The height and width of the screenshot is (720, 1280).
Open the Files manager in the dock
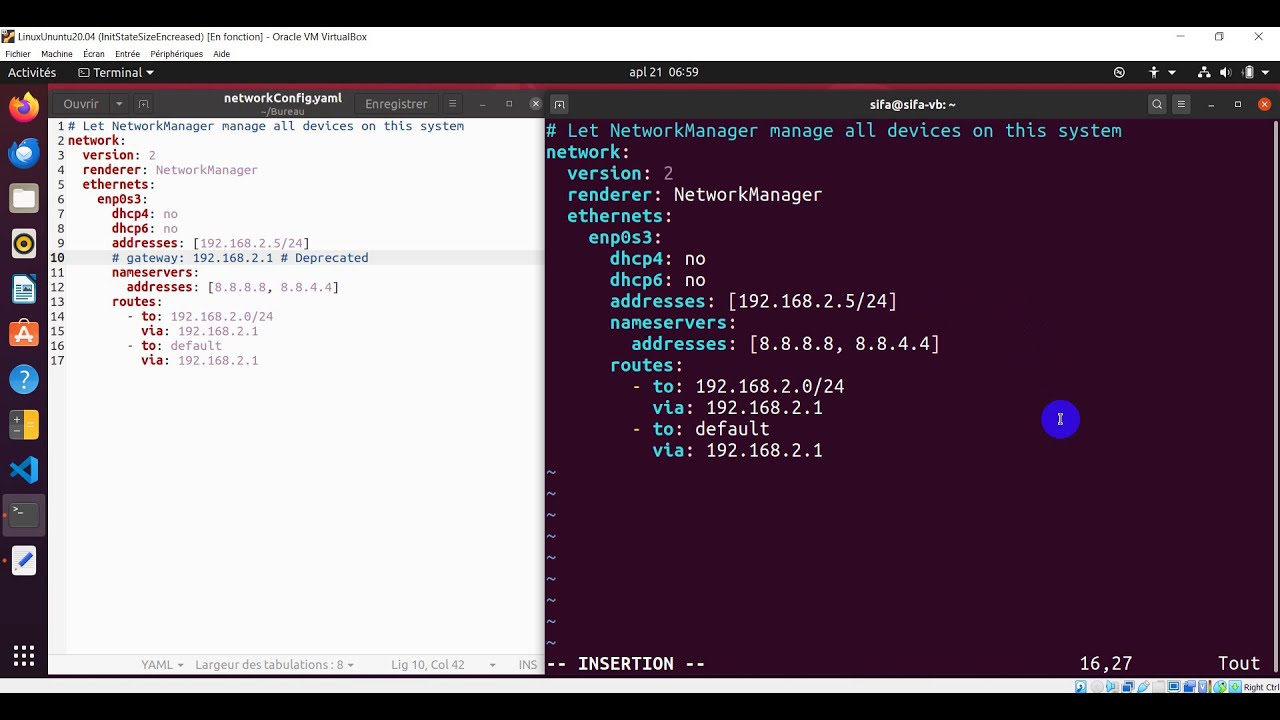[x=24, y=198]
